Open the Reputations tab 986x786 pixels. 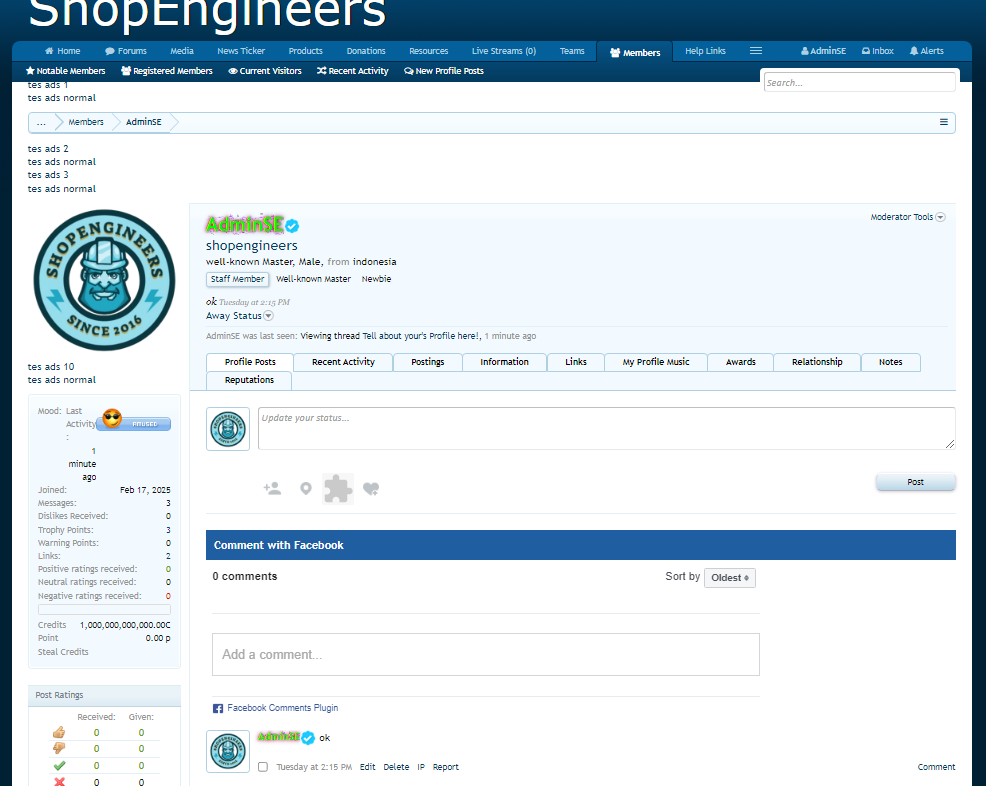coord(249,380)
